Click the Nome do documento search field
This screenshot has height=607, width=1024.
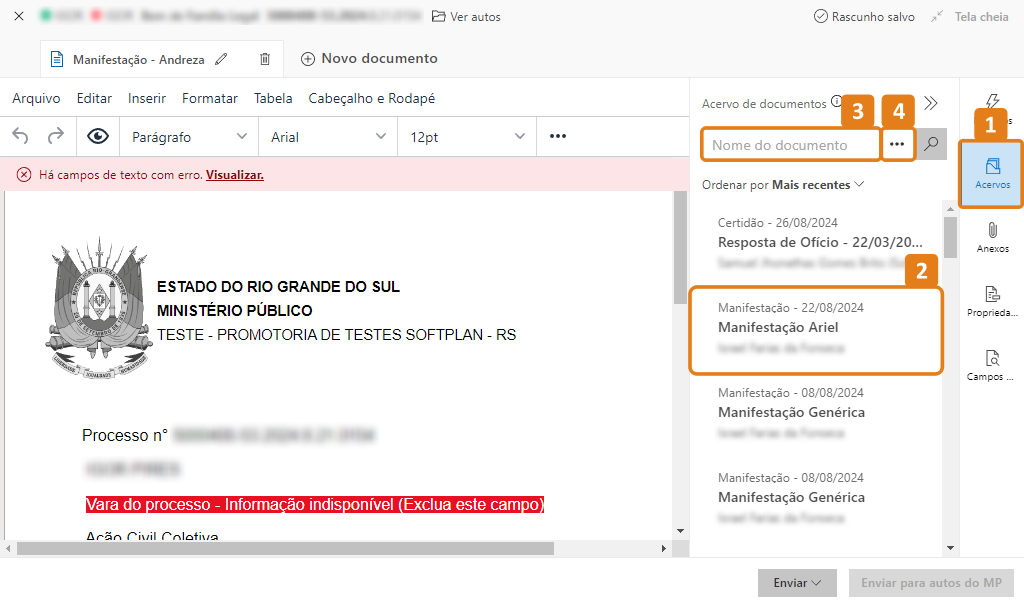click(790, 145)
